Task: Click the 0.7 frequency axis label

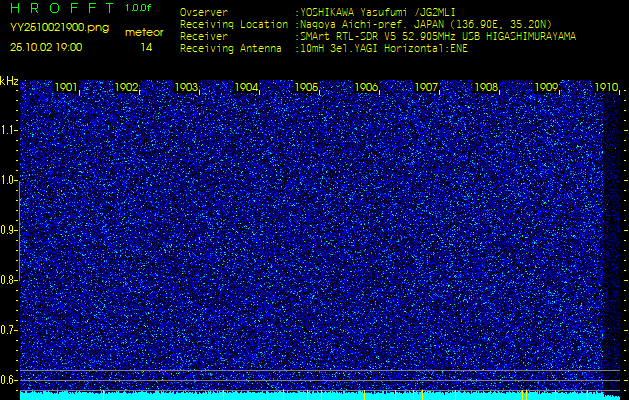Action: pyautogui.click(x=9, y=330)
